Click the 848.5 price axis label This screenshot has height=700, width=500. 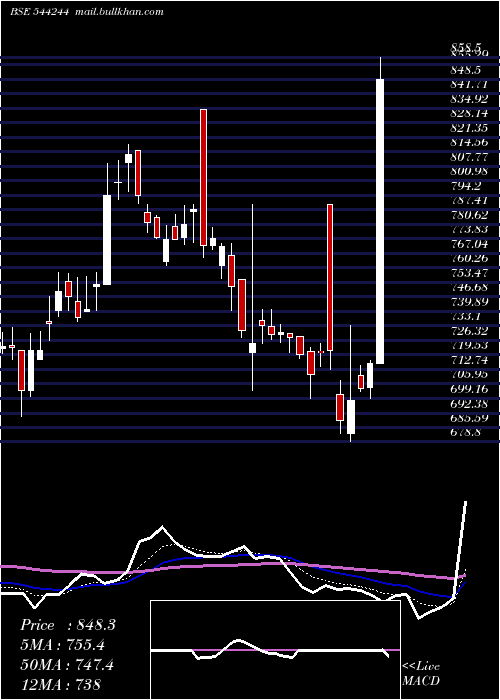(466, 70)
